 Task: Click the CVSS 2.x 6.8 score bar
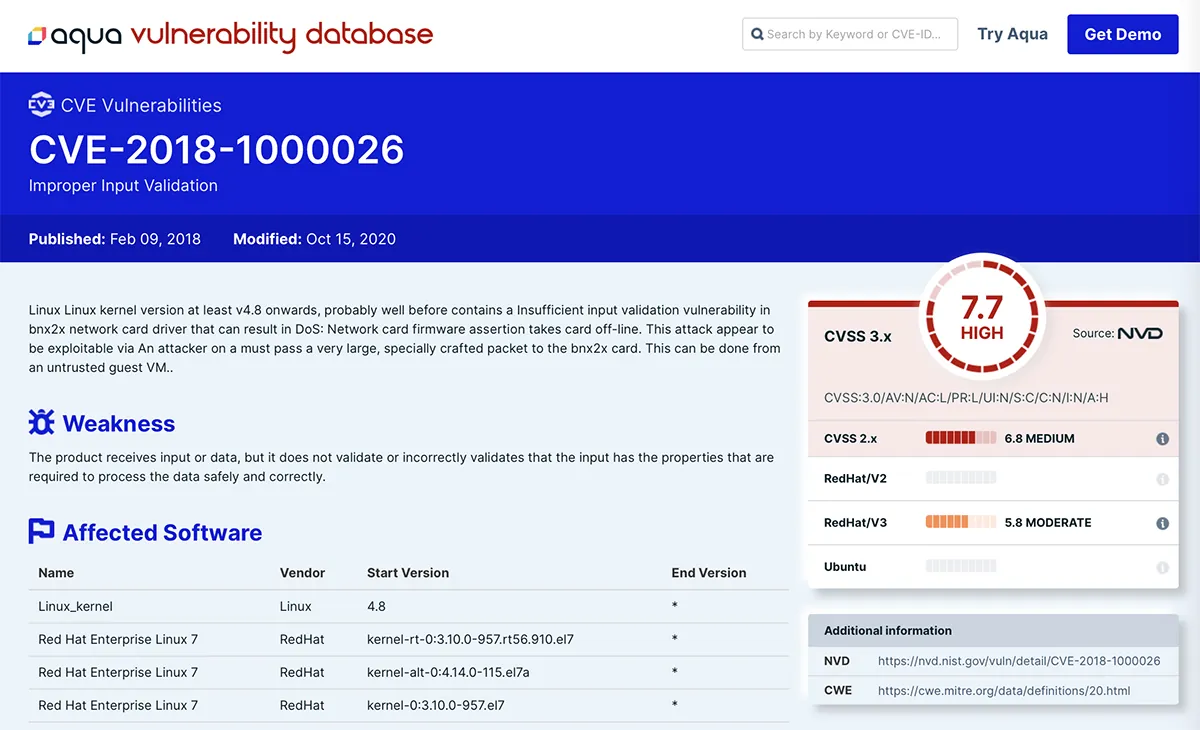click(x=961, y=438)
